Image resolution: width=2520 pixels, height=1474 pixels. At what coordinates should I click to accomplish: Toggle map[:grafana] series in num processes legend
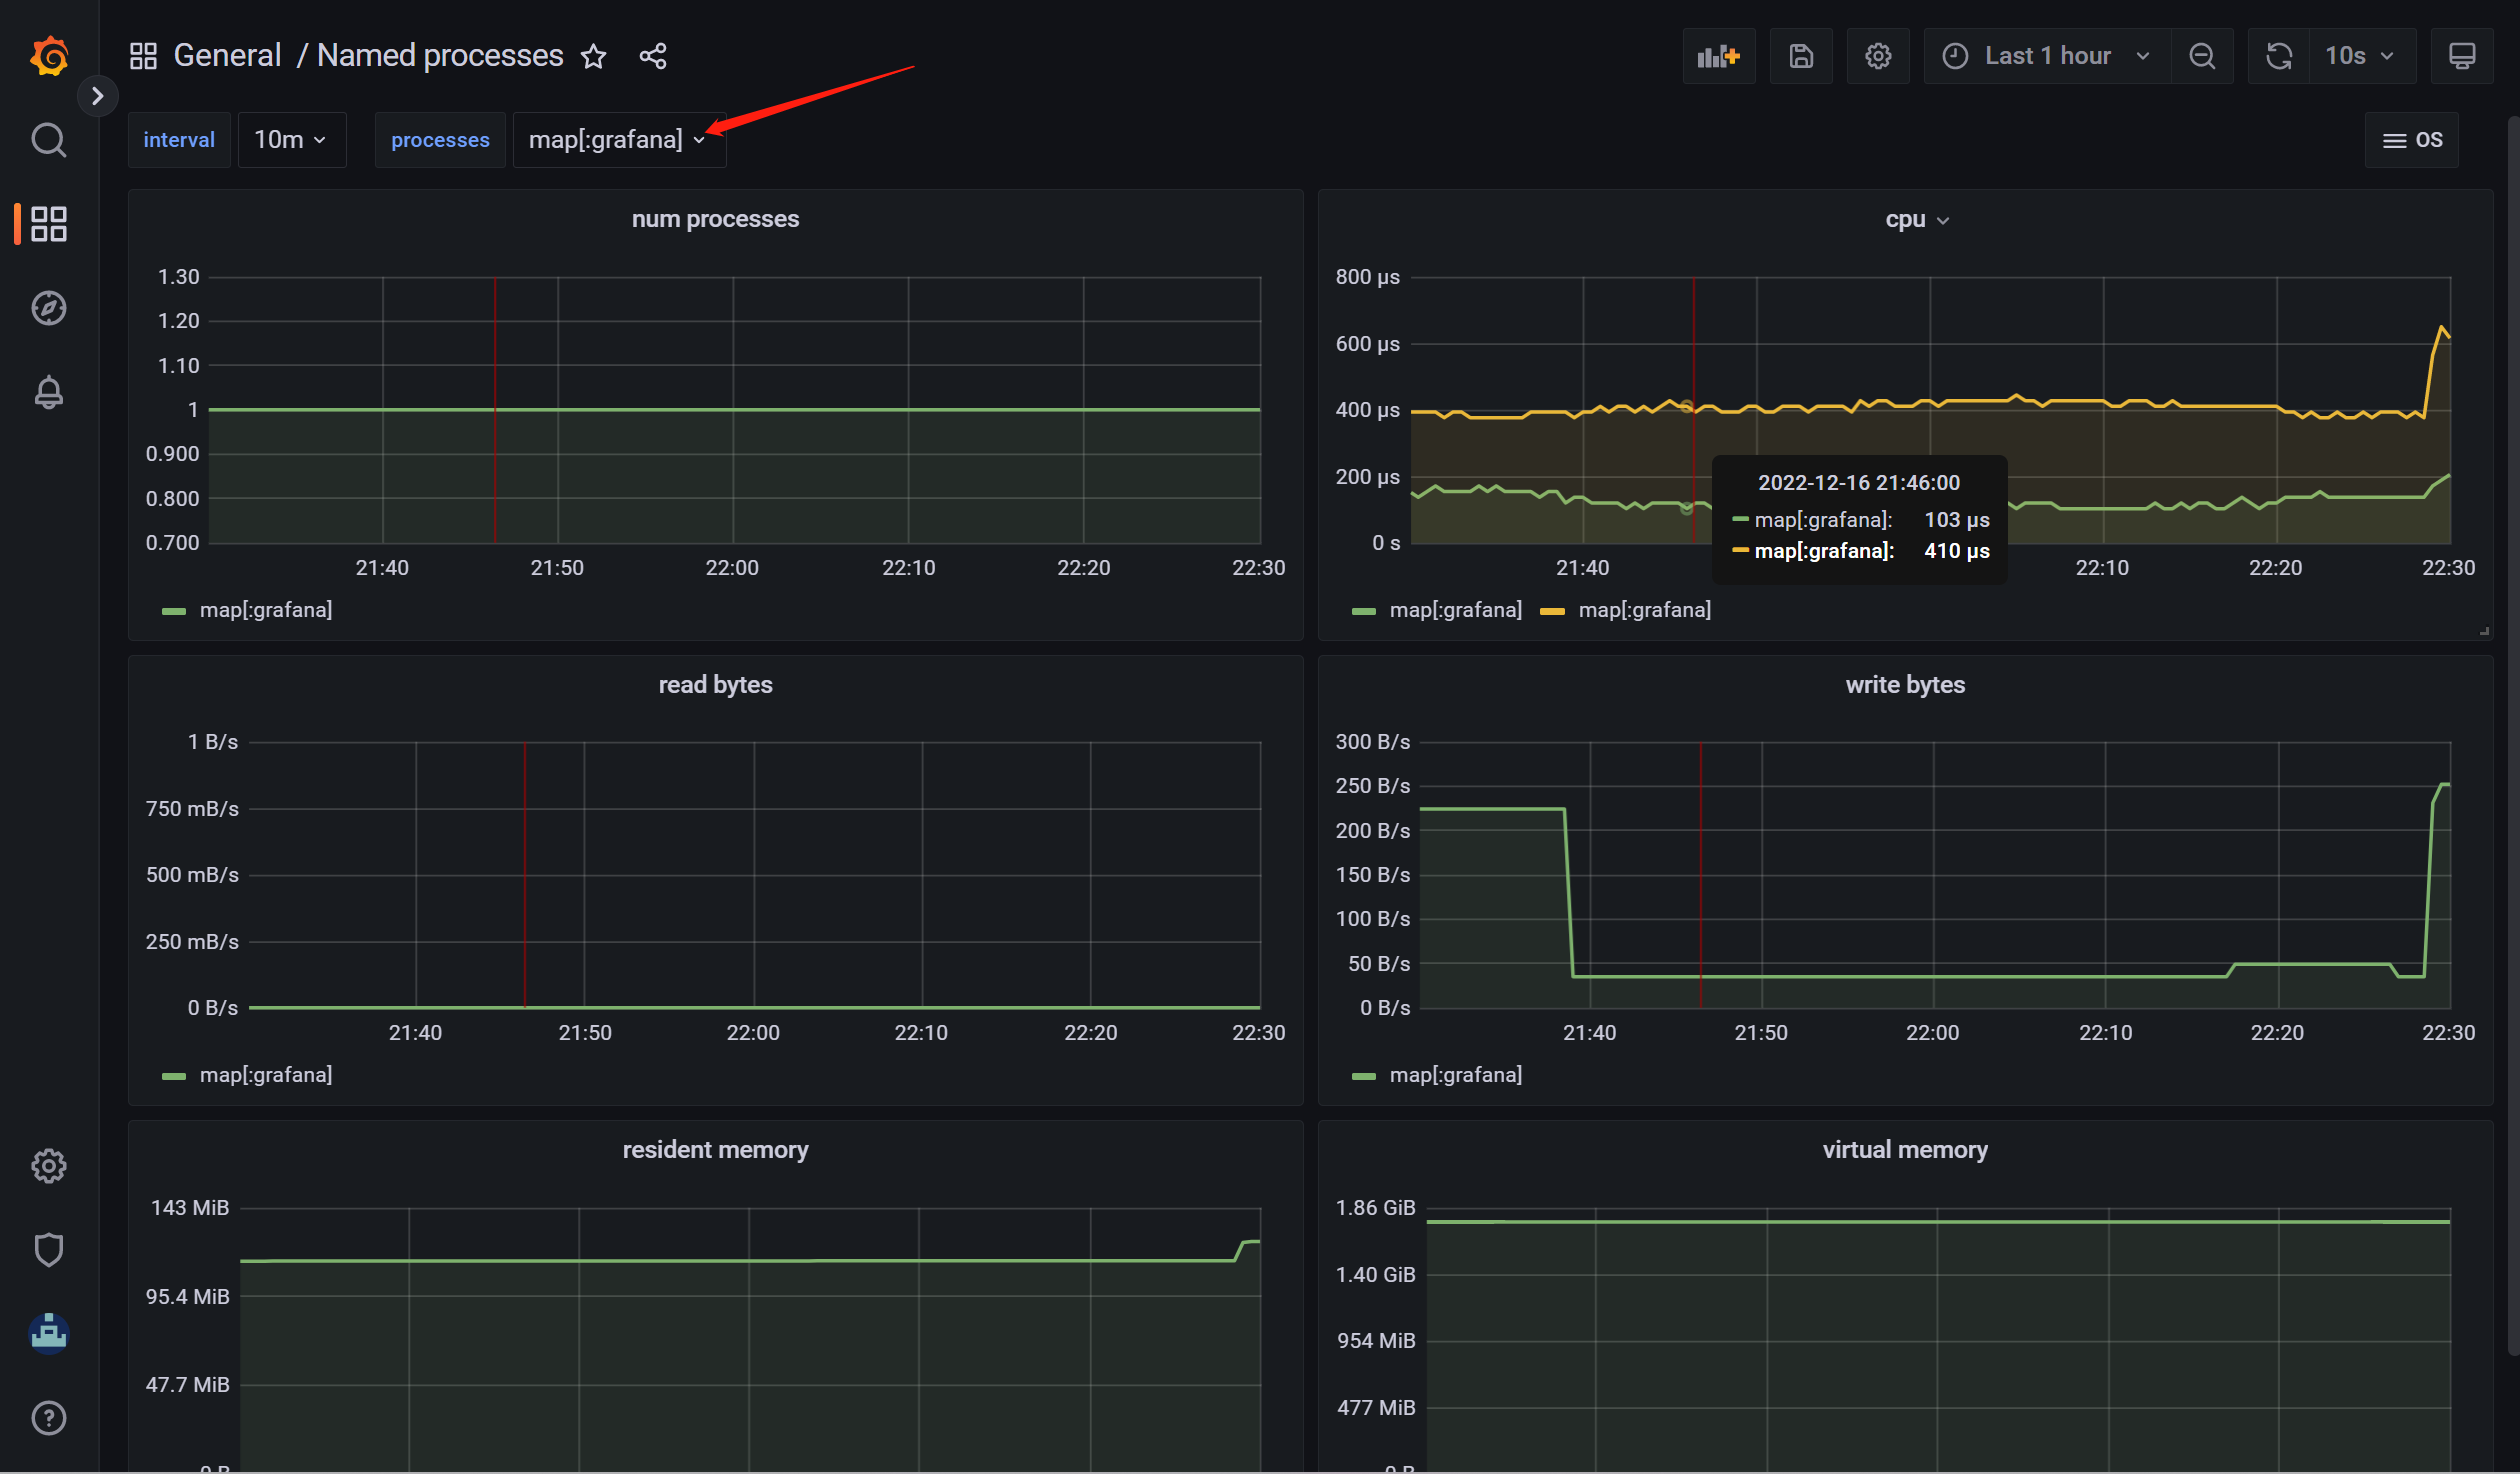(266, 609)
